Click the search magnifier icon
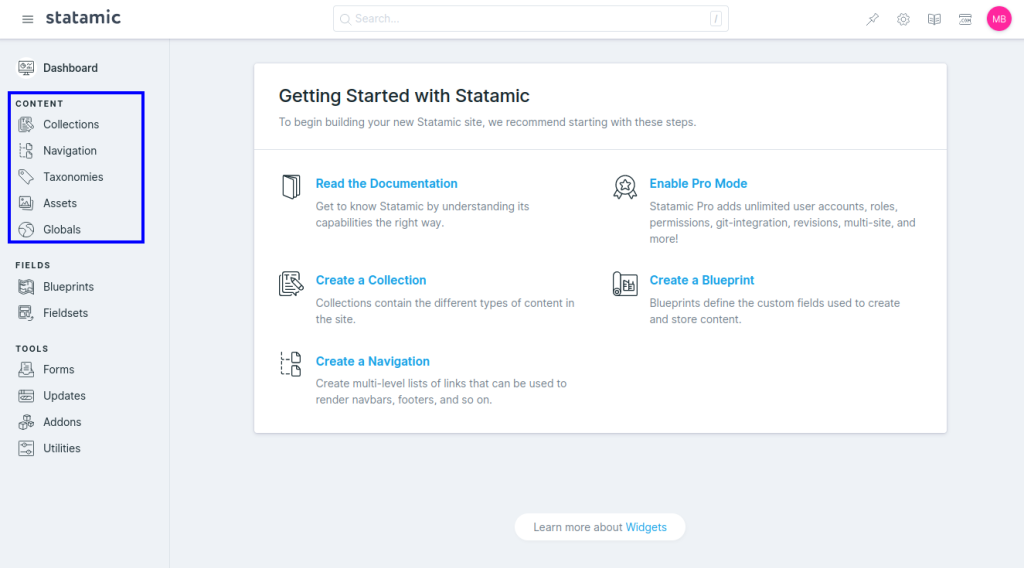This screenshot has height=568, width=1024. 345,19
